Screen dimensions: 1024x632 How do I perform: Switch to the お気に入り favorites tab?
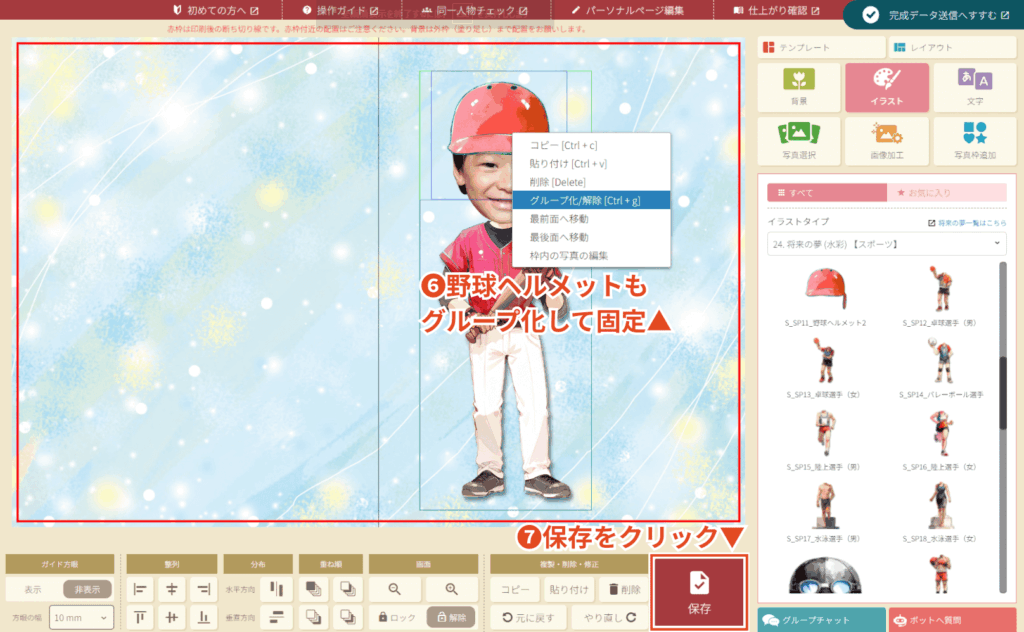point(946,192)
